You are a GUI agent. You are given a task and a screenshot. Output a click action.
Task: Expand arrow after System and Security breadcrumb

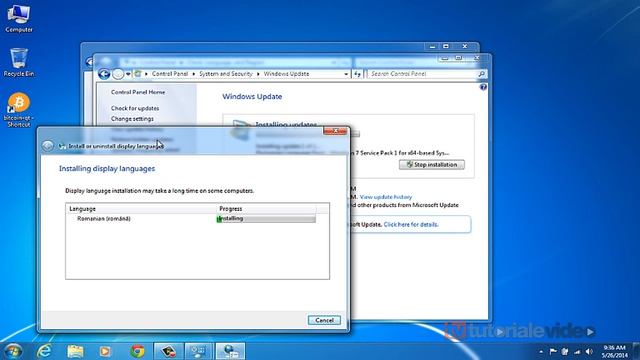[258, 74]
